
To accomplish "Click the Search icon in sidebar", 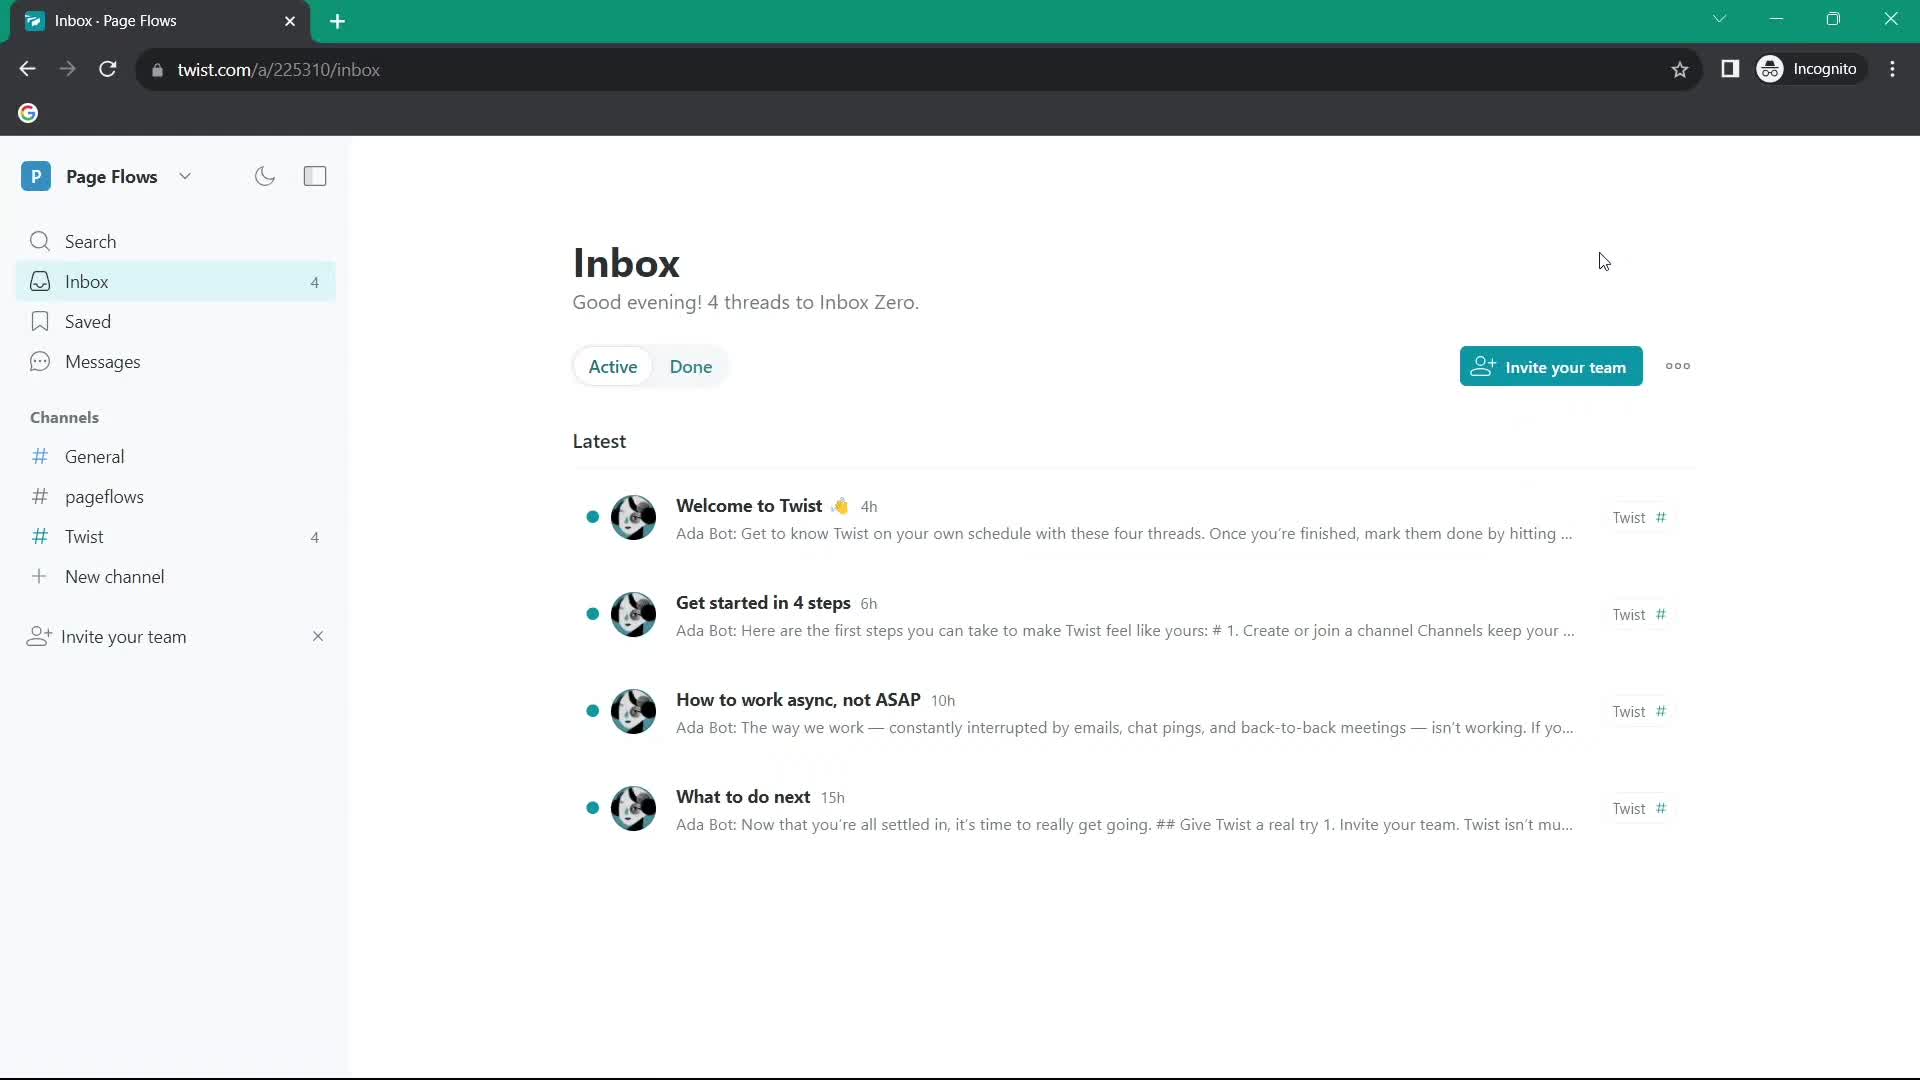I will click(x=40, y=240).
